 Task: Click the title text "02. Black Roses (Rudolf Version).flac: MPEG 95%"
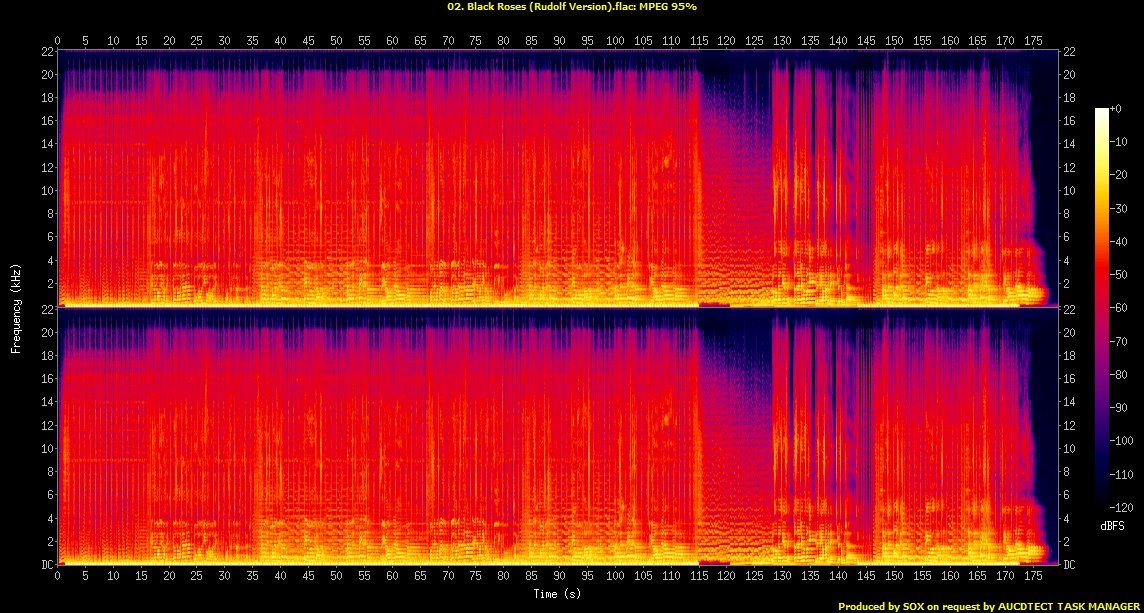tap(573, 7)
